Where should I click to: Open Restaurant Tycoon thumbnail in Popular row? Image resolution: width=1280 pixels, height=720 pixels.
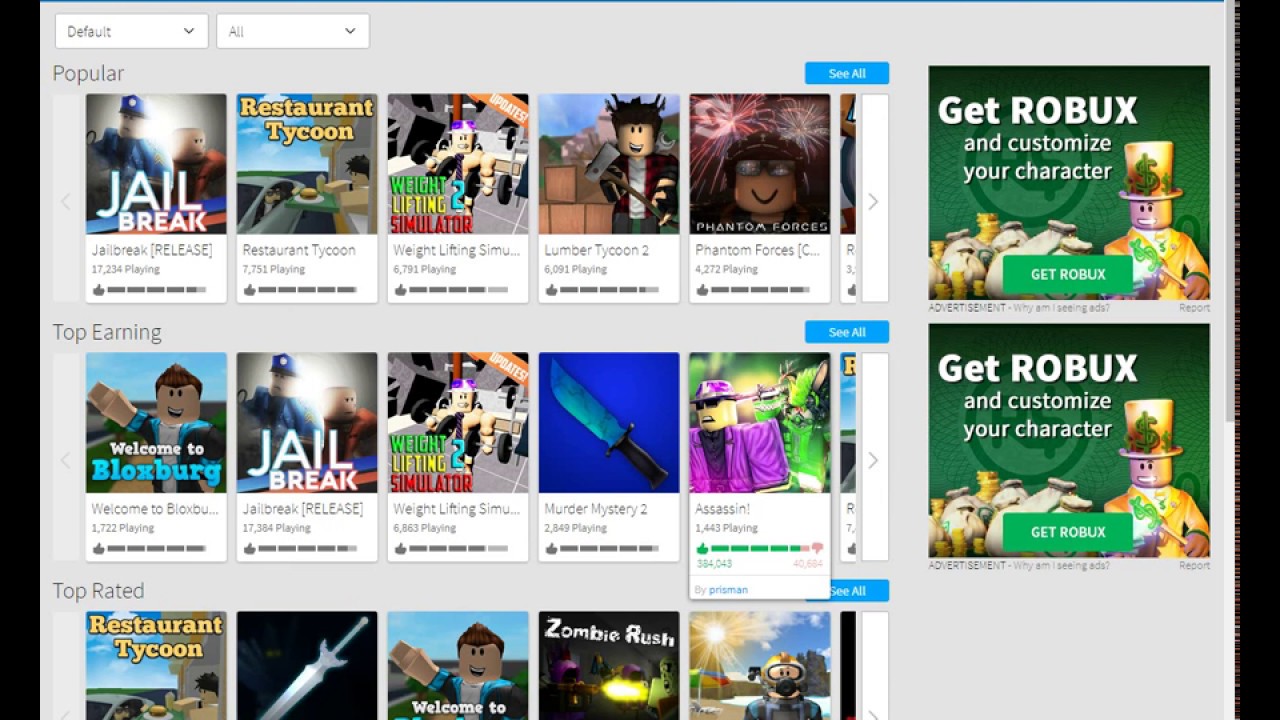(x=307, y=164)
